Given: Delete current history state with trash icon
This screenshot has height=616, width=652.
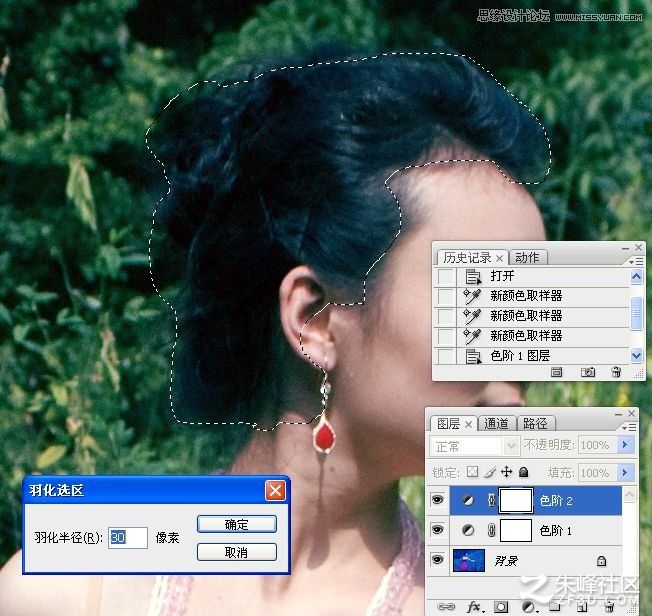Looking at the screenshot, I should point(616,372).
